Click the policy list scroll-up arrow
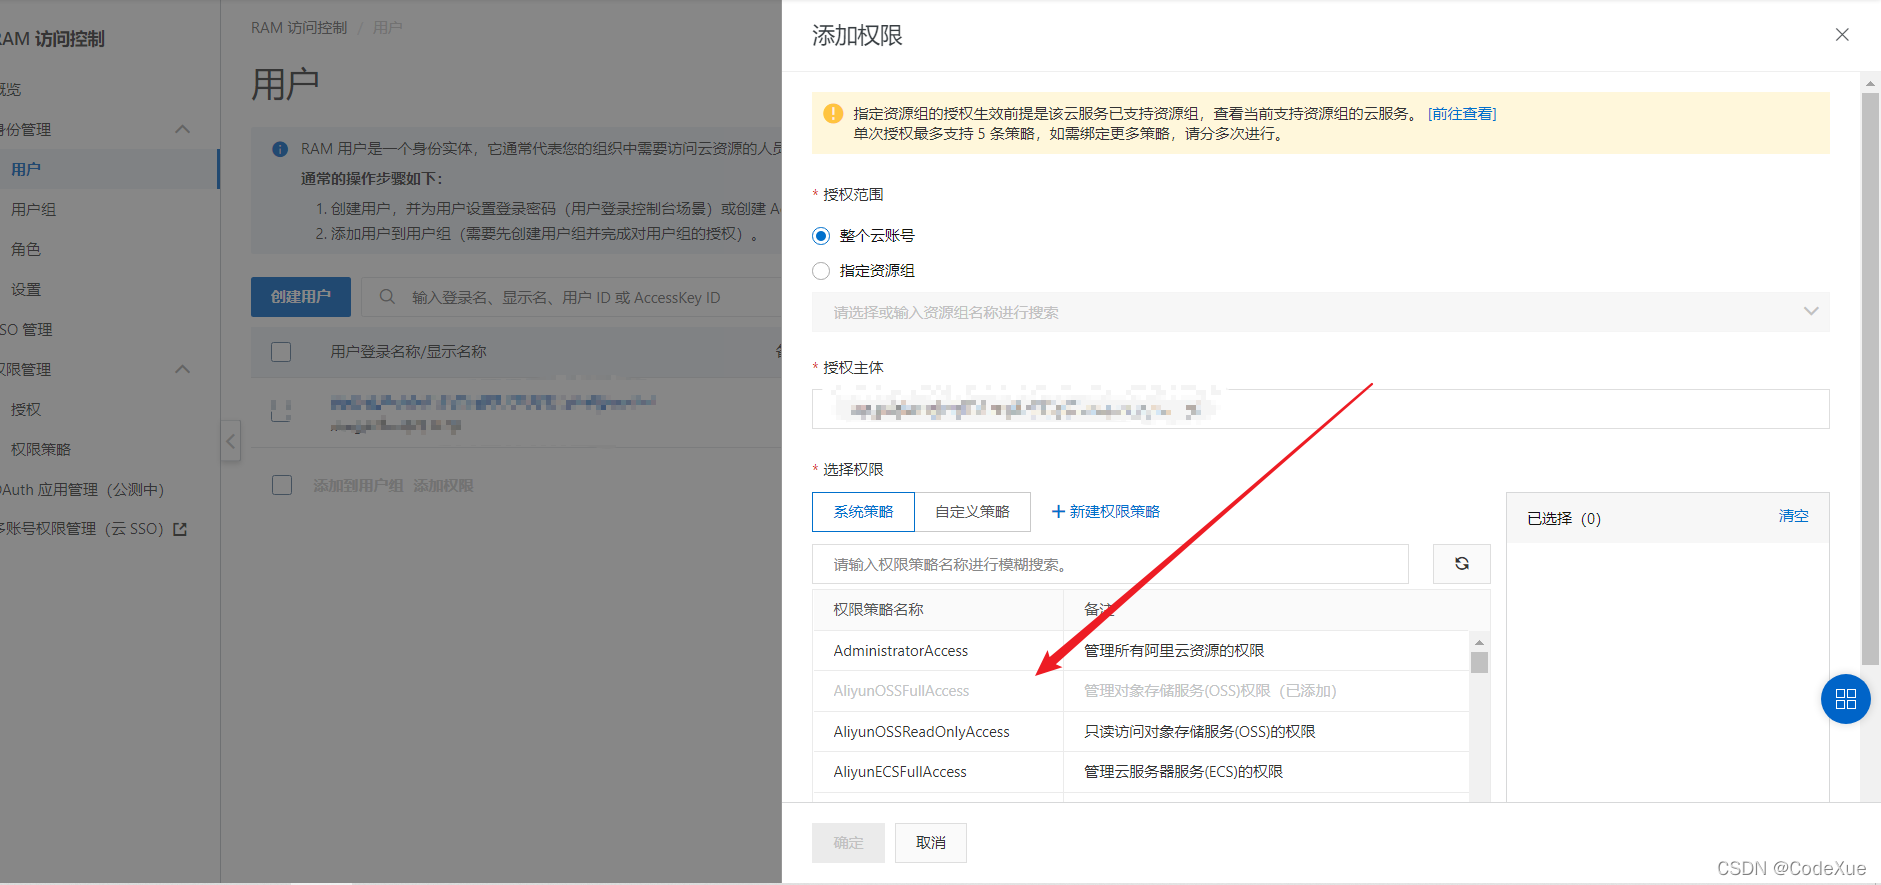The width and height of the screenshot is (1881, 885). pyautogui.click(x=1479, y=642)
